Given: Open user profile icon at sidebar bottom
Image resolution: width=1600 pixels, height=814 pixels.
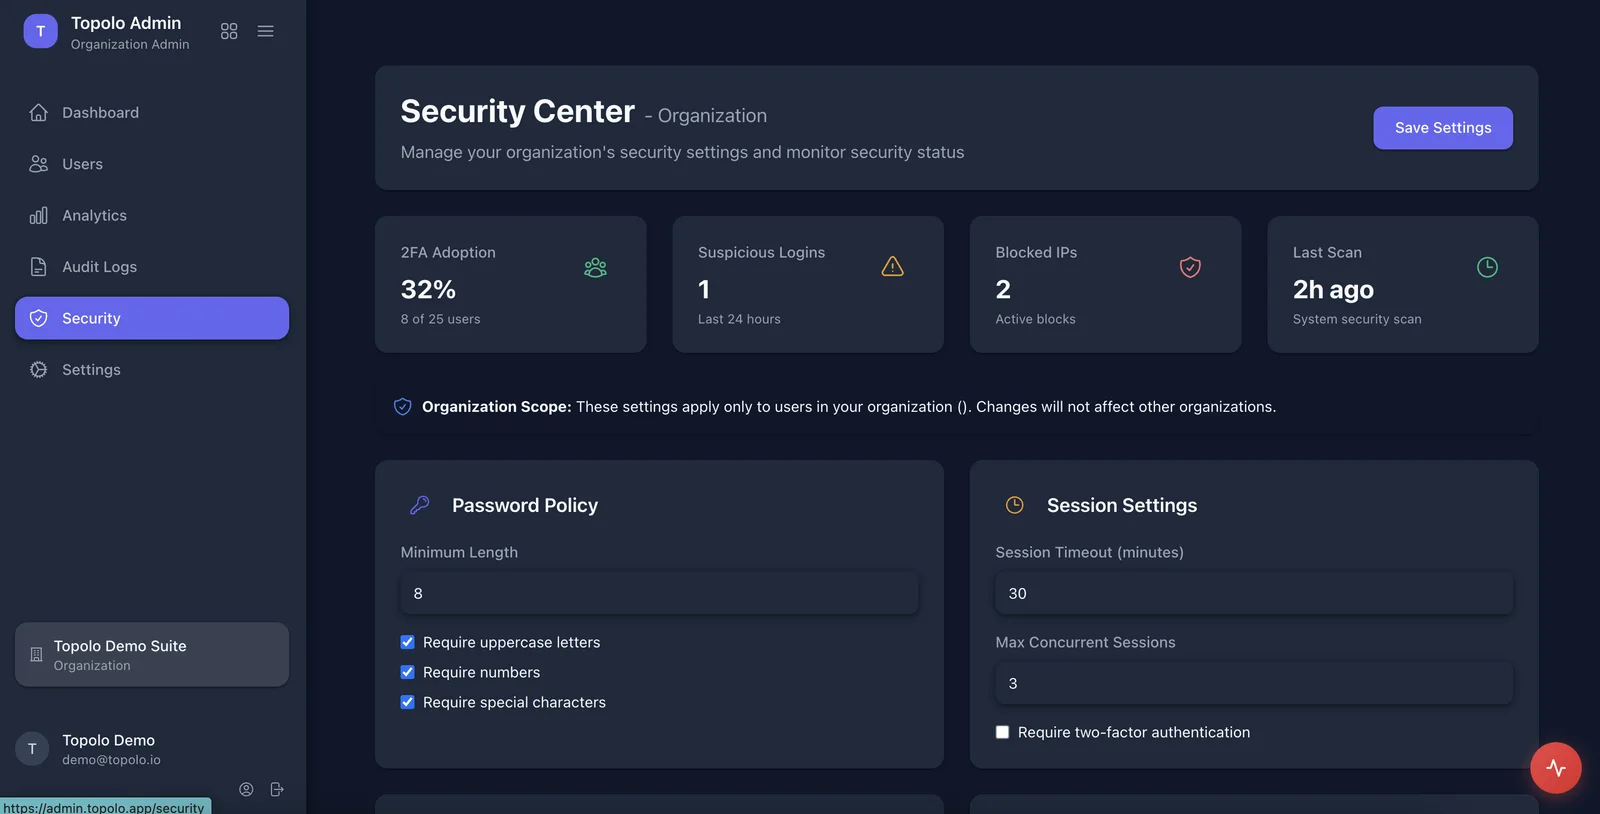Looking at the screenshot, I should [x=246, y=789].
